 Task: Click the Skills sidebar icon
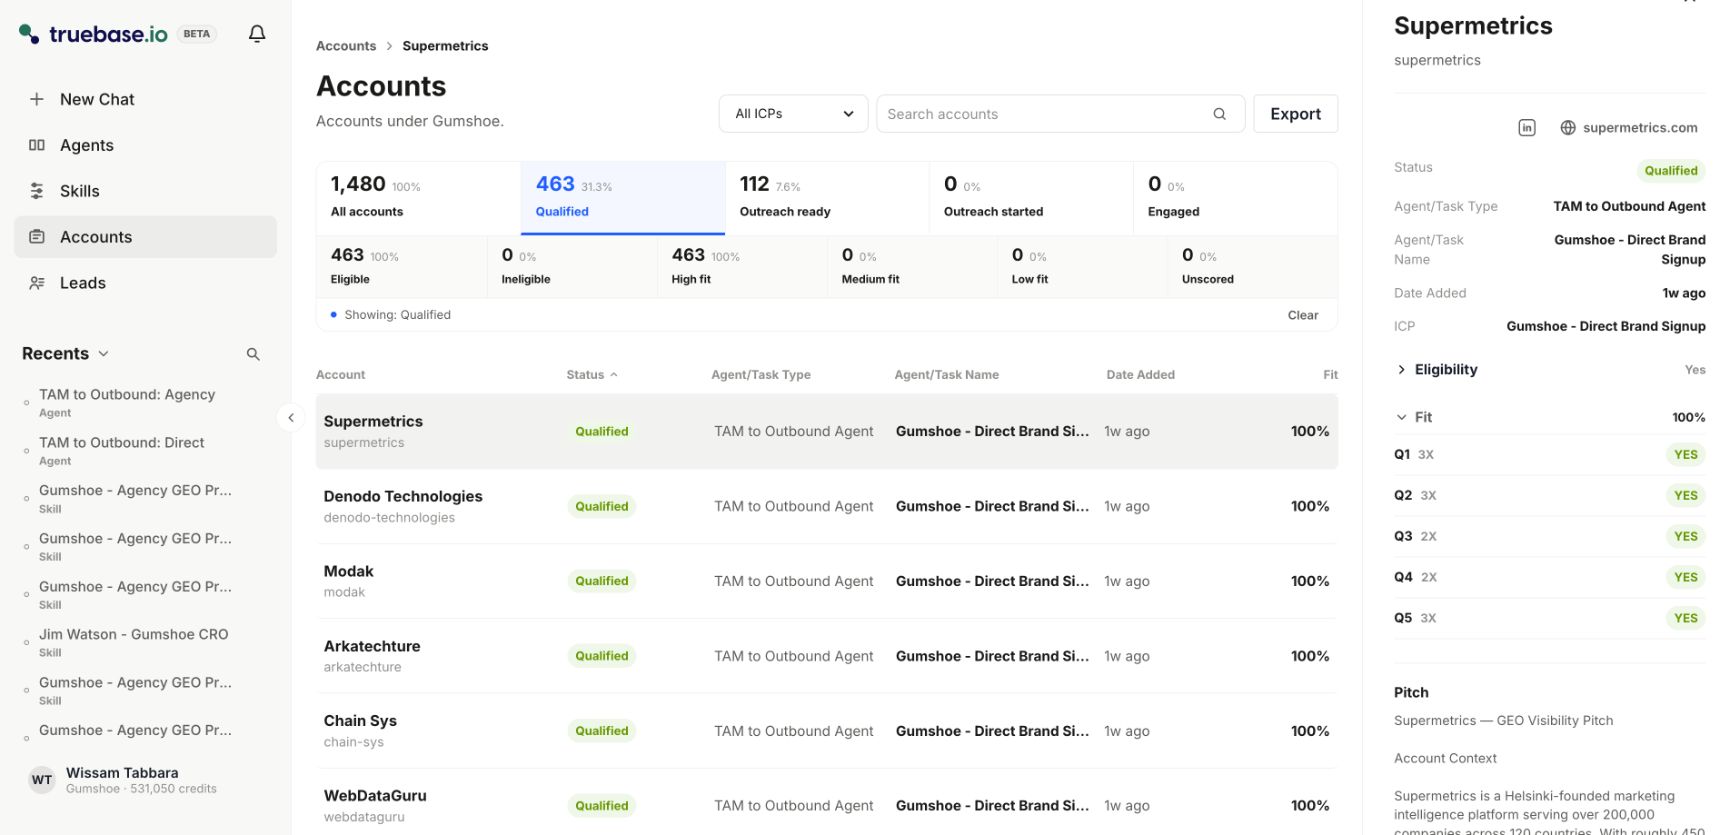tap(37, 191)
